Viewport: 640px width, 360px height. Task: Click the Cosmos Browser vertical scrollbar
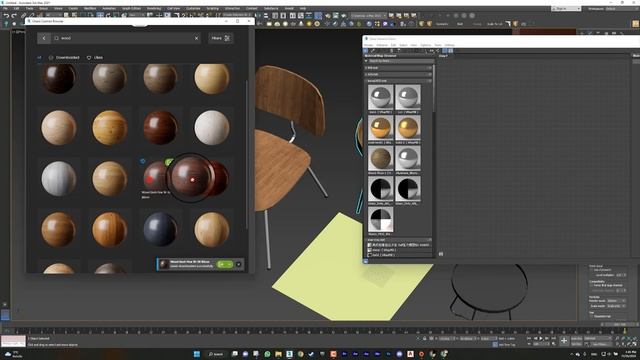coord(247,155)
